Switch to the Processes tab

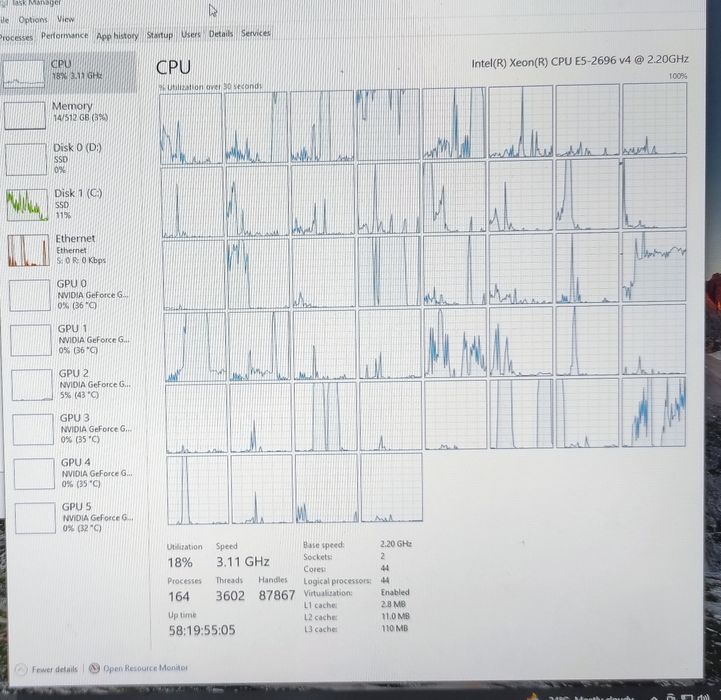16,37
